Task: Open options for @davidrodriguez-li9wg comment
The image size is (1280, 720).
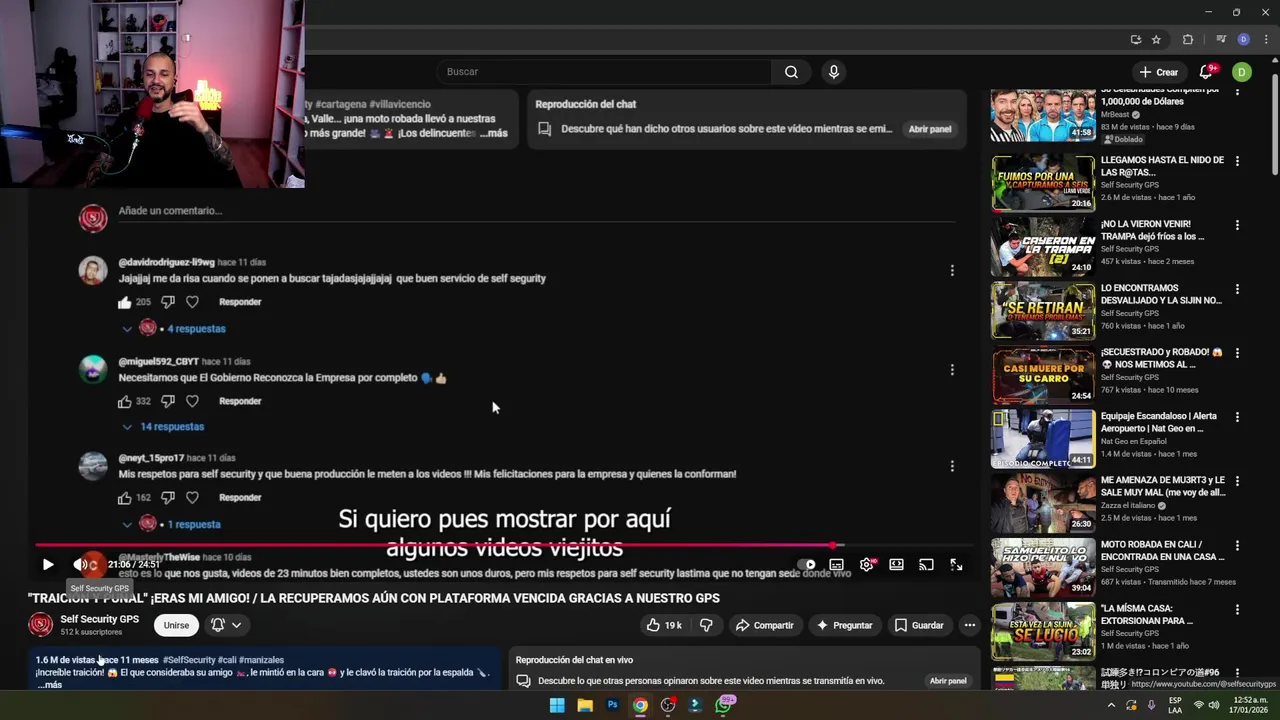Action: [952, 270]
